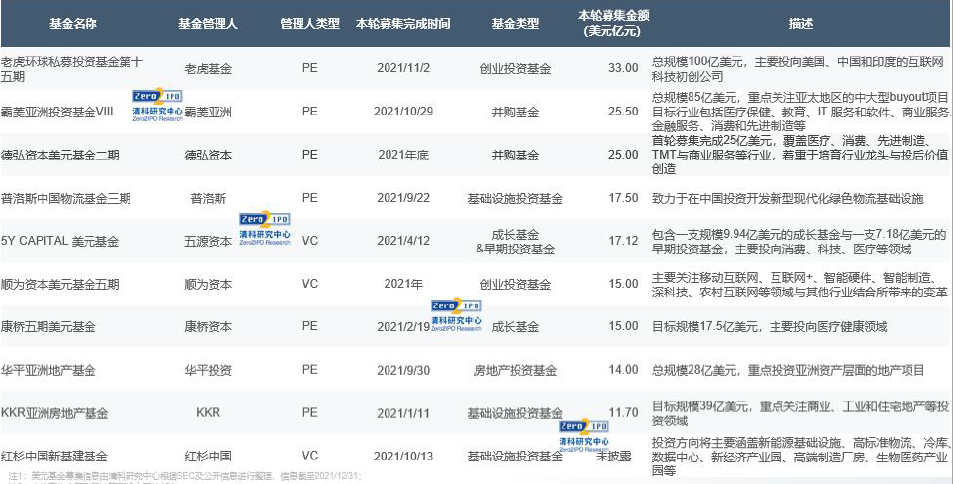Select fund name 华平亚洲地产基金

(x=48, y=371)
